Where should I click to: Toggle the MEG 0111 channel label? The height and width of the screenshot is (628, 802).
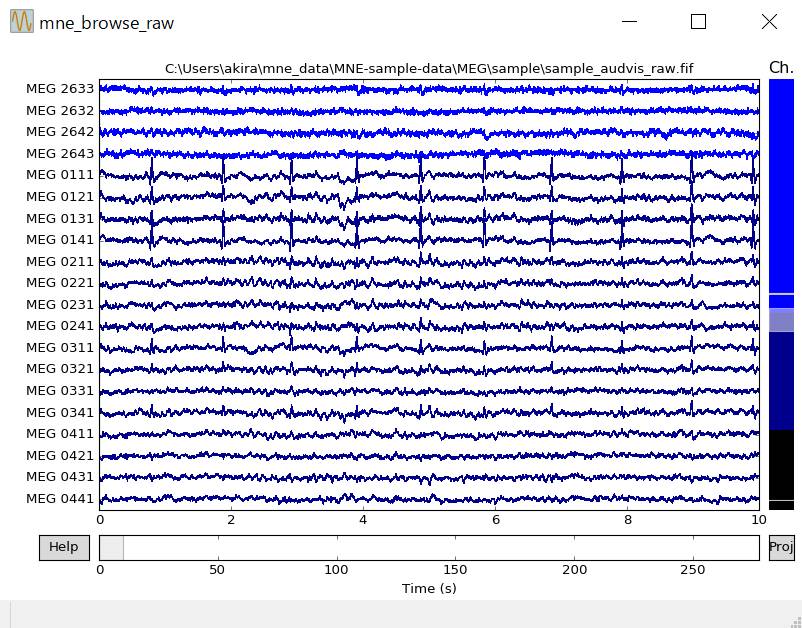[60, 175]
